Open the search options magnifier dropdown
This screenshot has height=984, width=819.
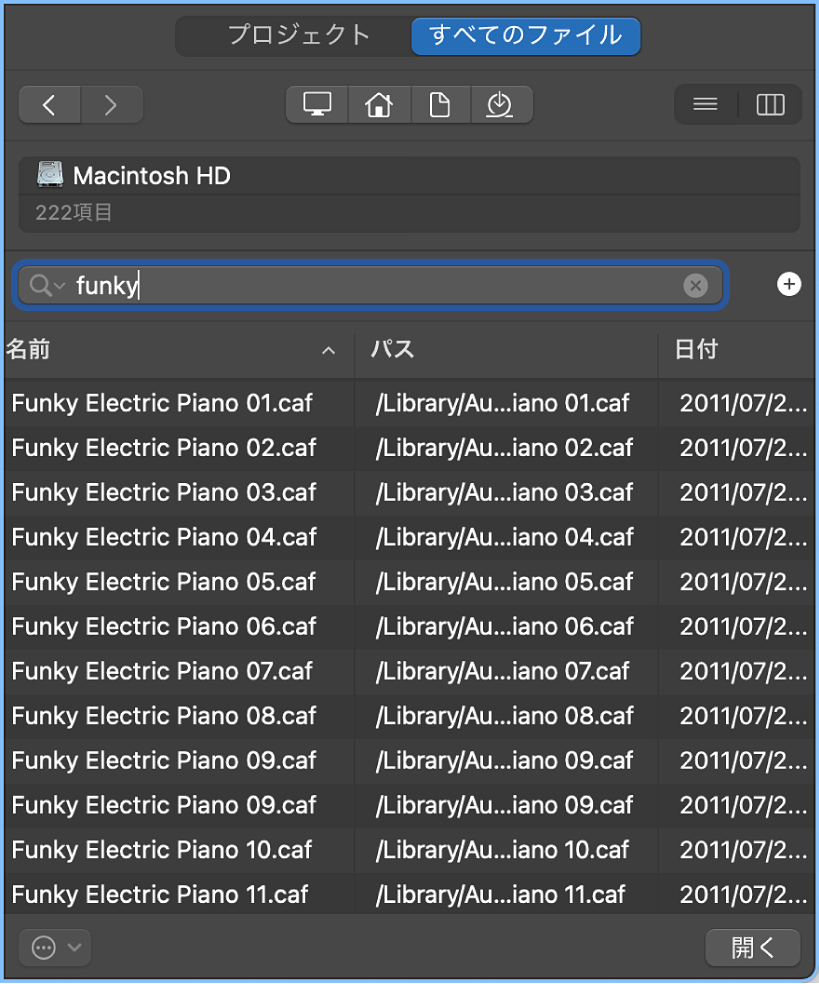coord(47,286)
